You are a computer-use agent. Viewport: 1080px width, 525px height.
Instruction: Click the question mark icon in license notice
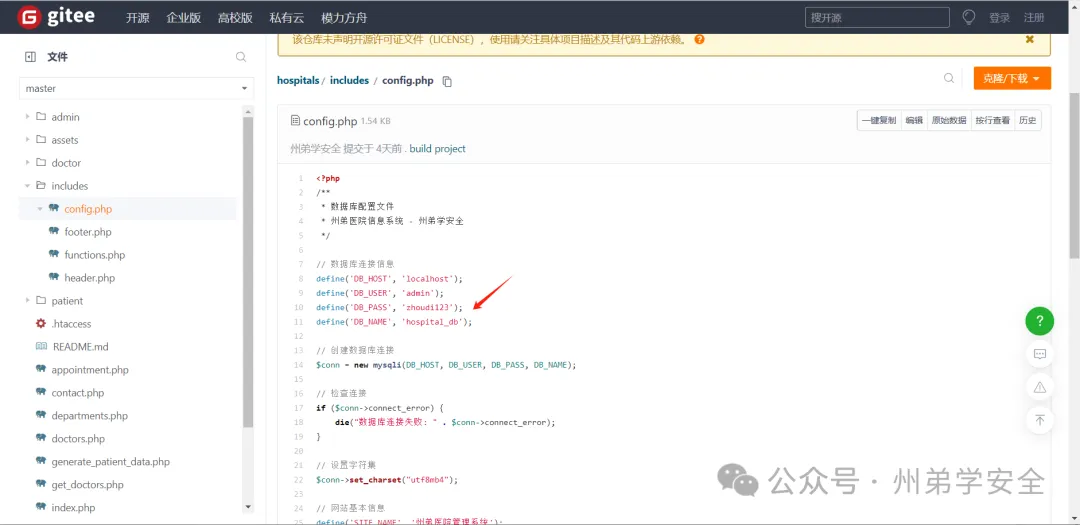(699, 39)
